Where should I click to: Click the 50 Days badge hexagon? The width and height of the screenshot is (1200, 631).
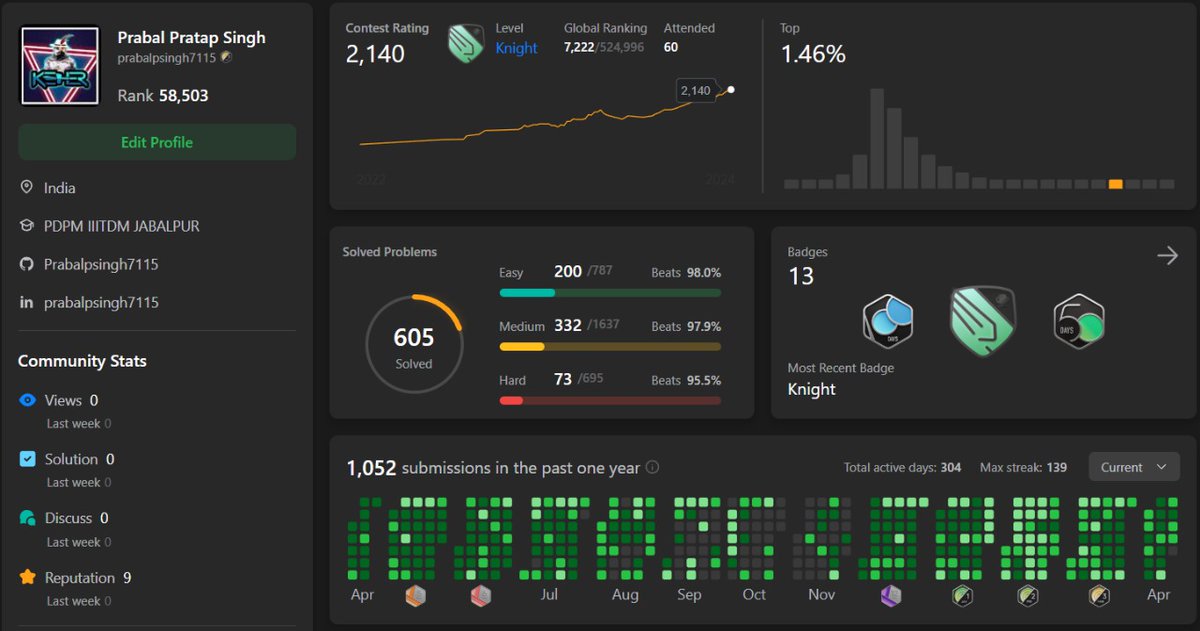click(1078, 321)
